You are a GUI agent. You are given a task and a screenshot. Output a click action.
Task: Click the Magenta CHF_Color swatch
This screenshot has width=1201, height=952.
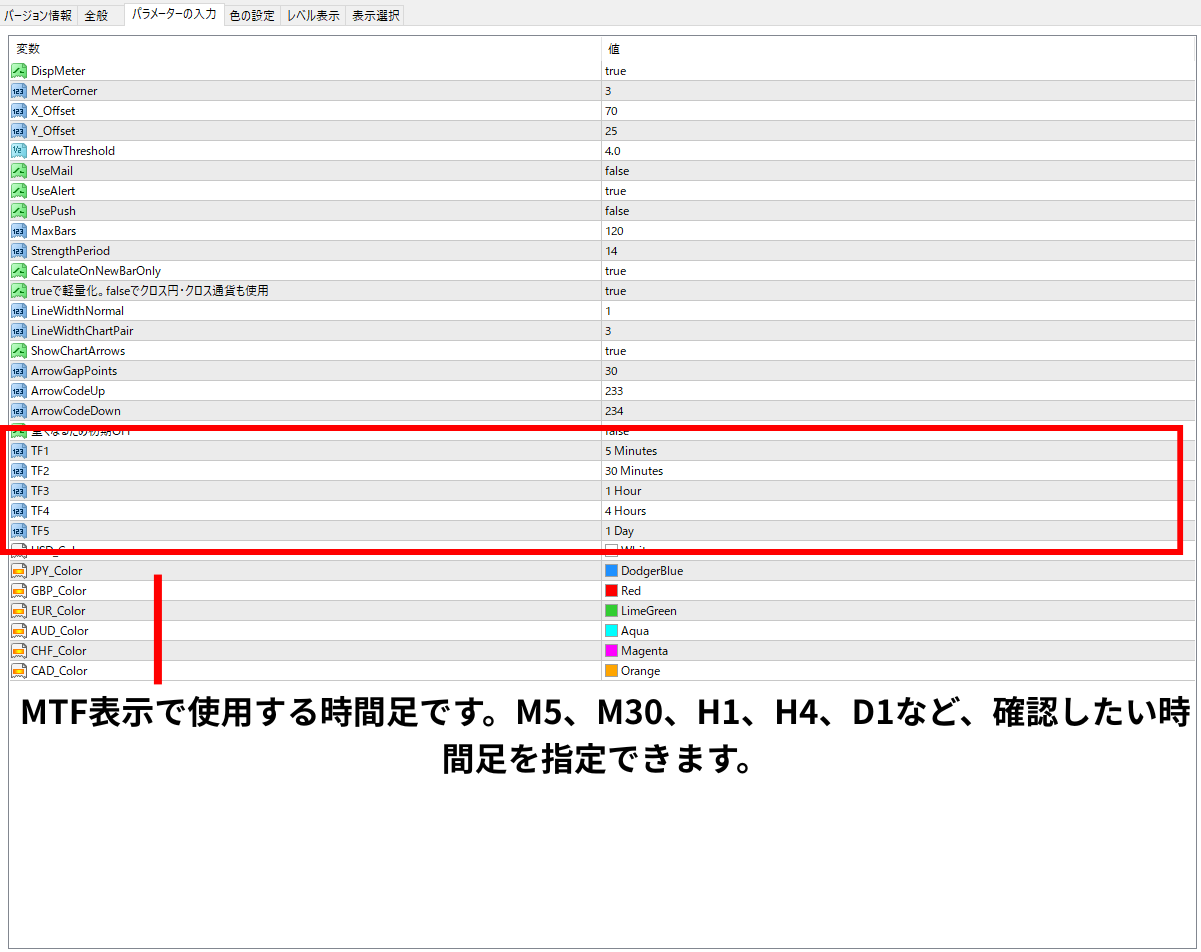(611, 651)
